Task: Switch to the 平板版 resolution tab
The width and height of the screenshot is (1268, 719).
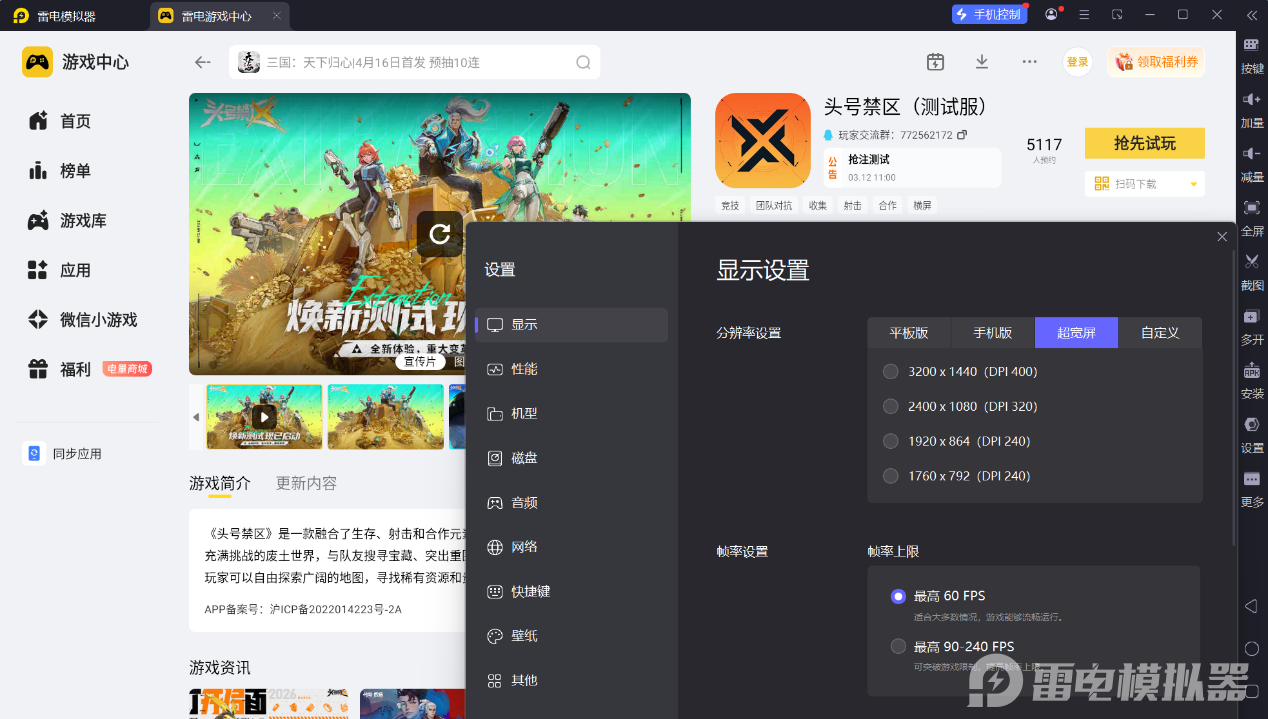Action: pos(909,332)
